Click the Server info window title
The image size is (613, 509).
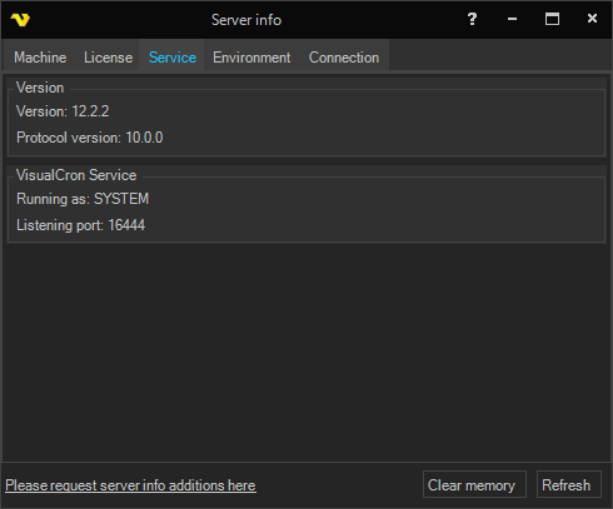click(246, 20)
